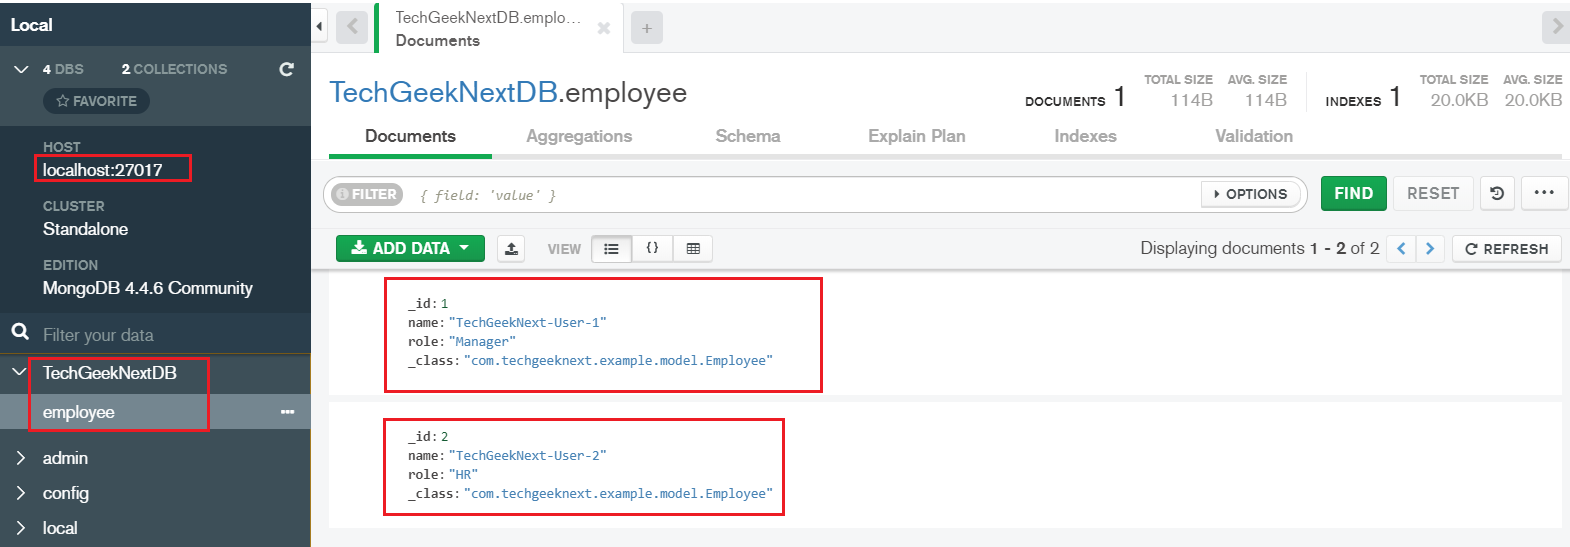1570x547 pixels.
Task: Click the search icon in the sidebar
Action: point(20,331)
